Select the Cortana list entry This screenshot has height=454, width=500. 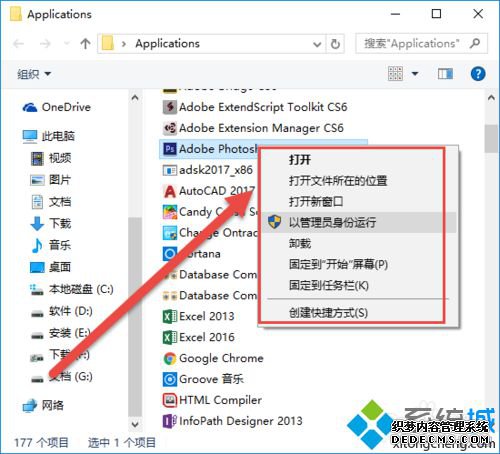coord(192,254)
